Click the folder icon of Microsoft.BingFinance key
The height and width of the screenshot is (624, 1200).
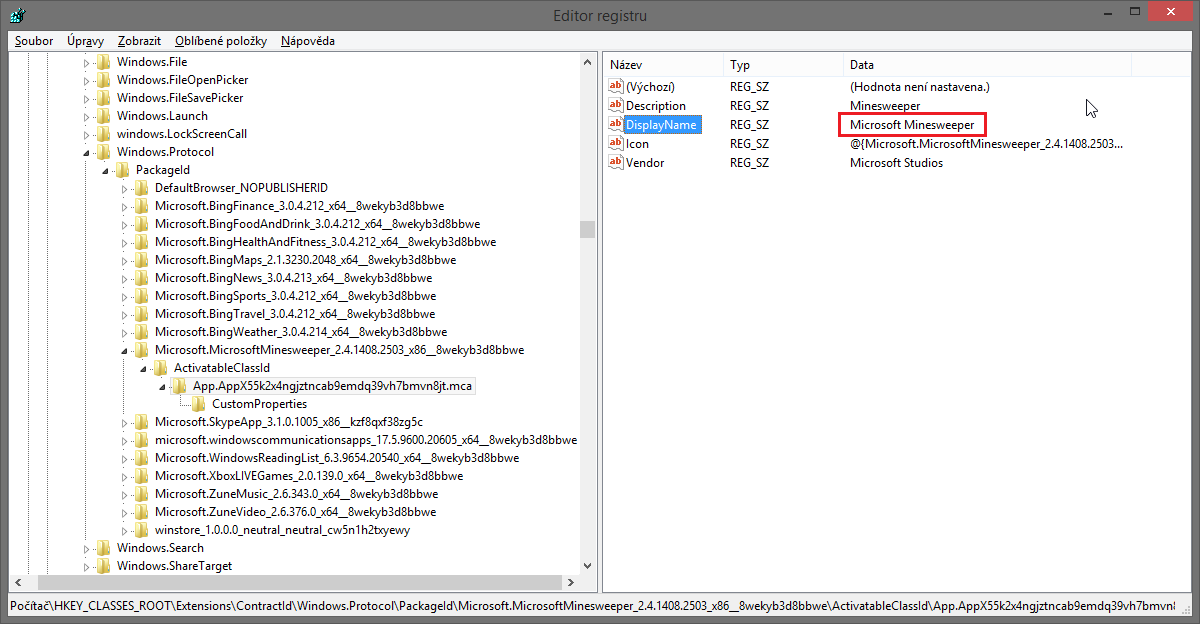[x=141, y=206]
